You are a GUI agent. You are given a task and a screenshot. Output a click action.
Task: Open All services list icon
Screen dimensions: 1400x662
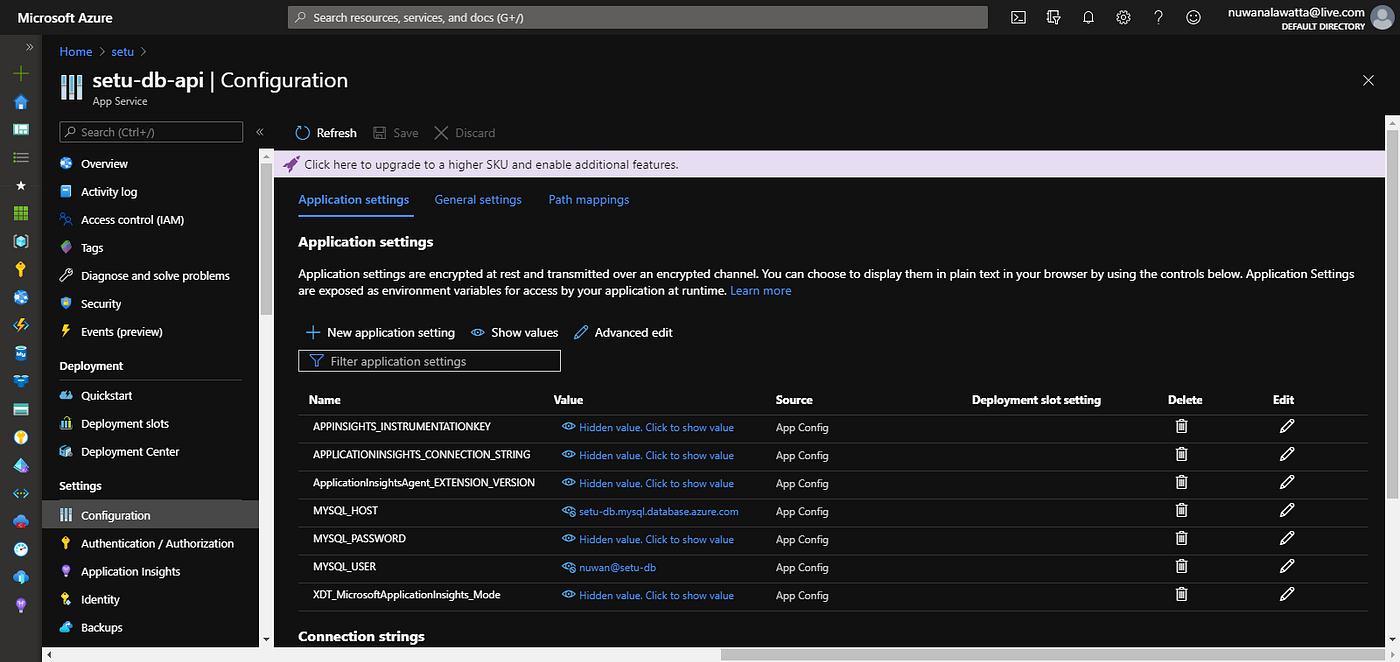21,158
